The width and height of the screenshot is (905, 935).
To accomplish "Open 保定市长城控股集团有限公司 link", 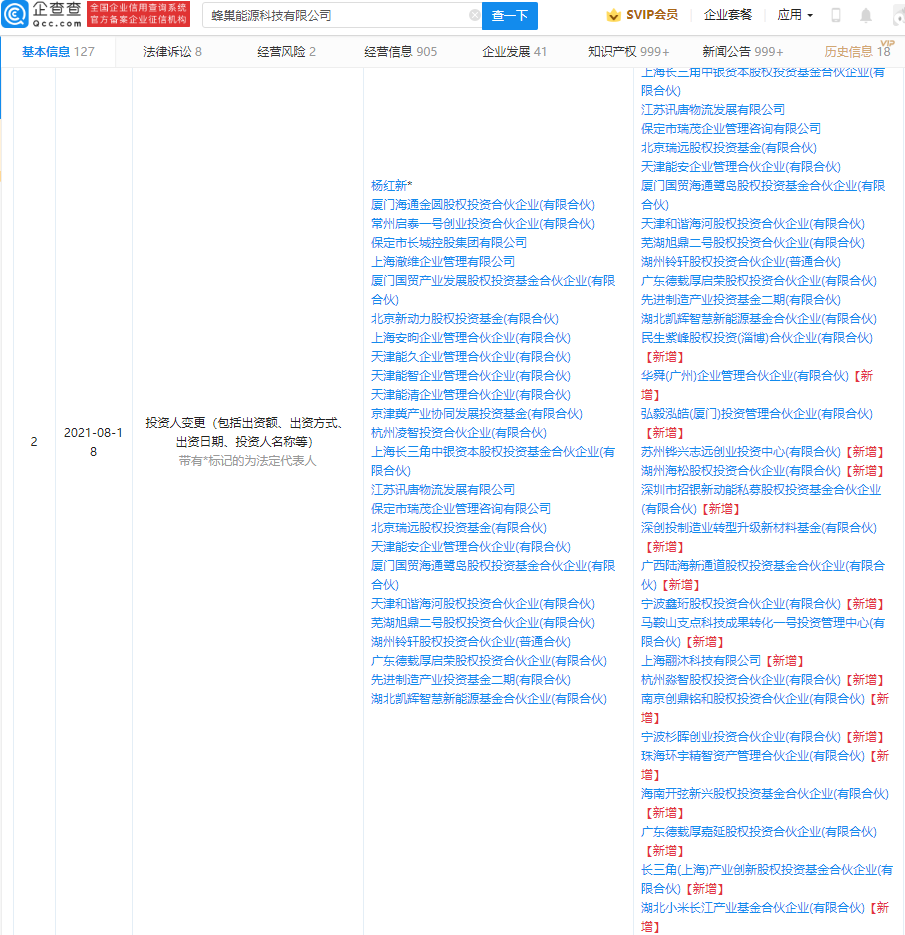I will (448, 243).
